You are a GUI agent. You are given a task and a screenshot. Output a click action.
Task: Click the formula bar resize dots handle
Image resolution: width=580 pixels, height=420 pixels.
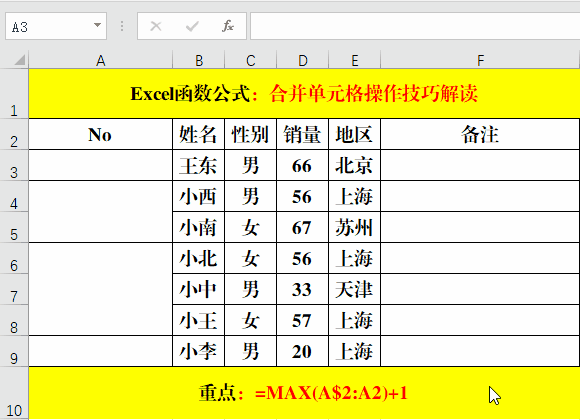[122, 26]
